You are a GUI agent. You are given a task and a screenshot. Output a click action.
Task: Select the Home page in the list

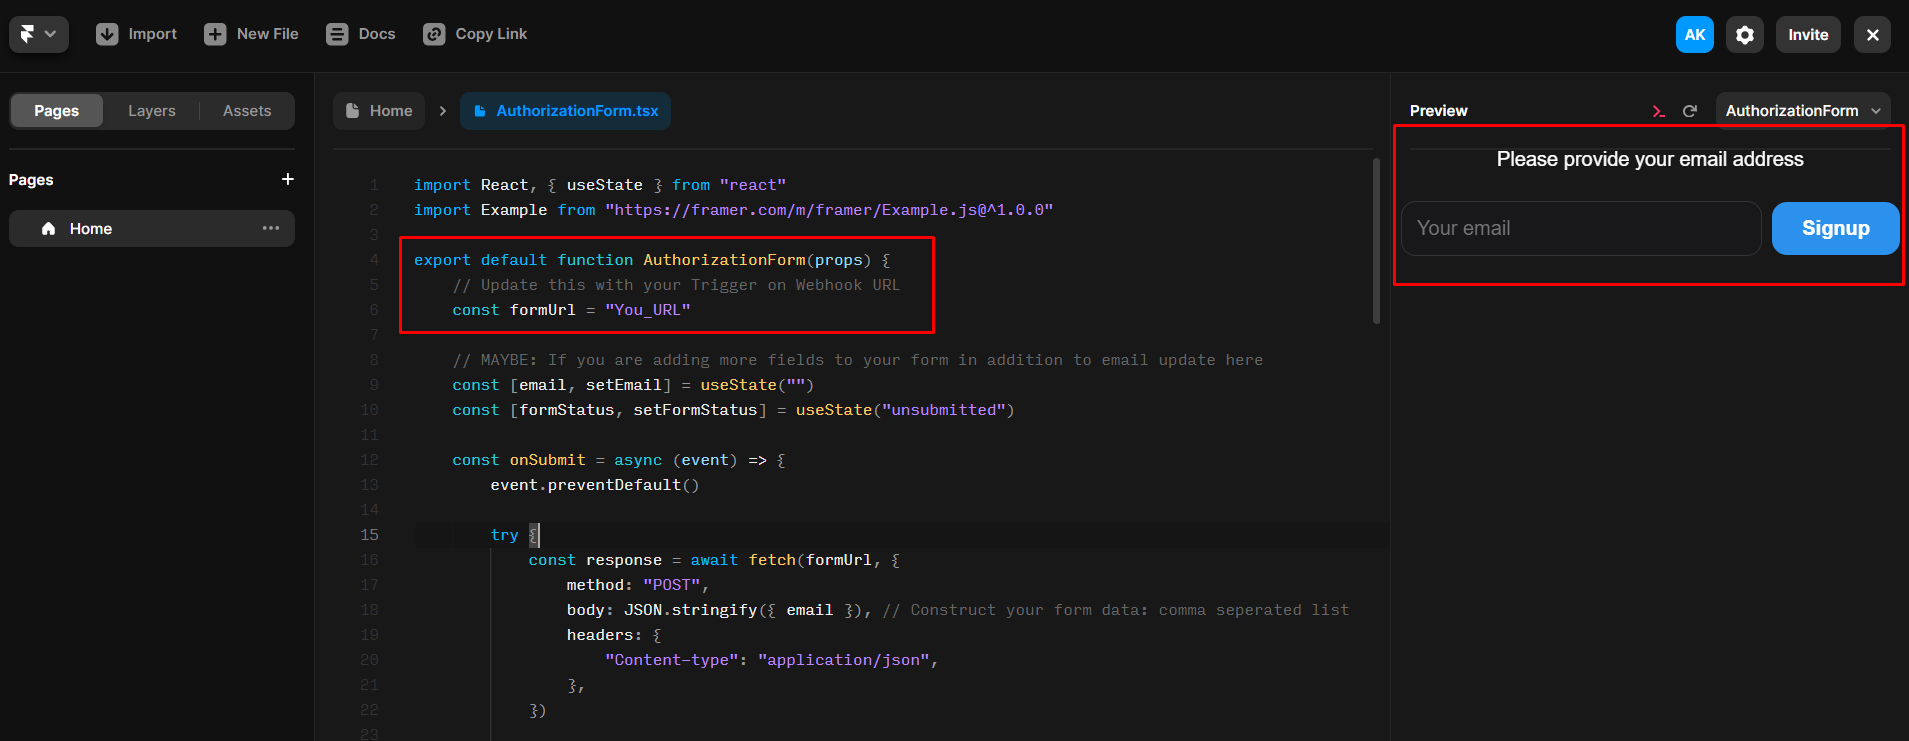(x=91, y=229)
